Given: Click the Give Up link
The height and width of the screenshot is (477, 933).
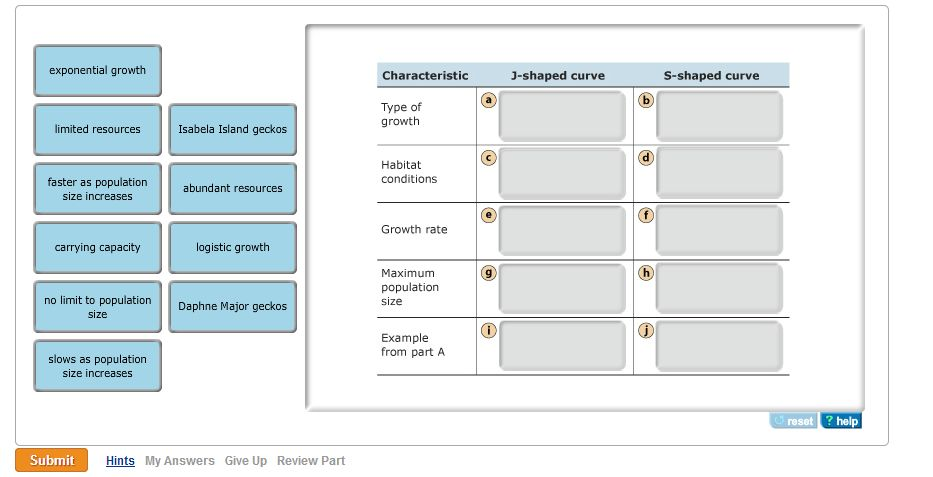Looking at the screenshot, I should click(246, 461).
